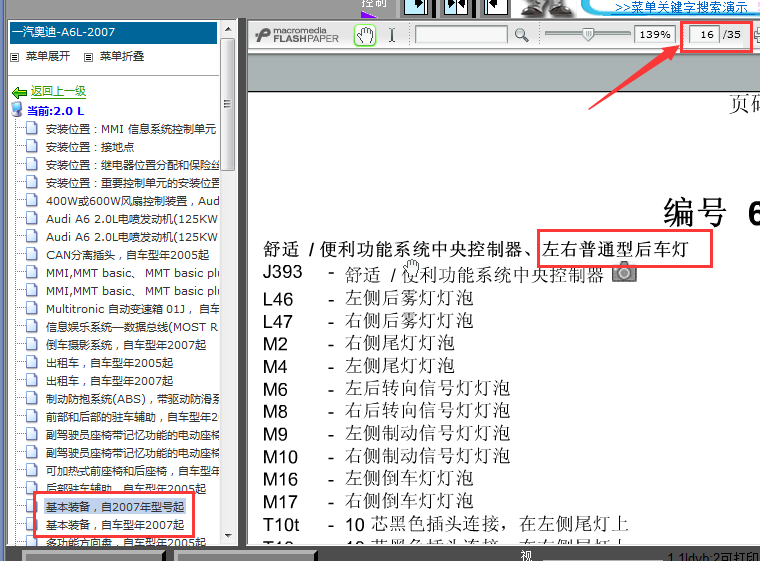This screenshot has height=561, width=760.
Task: Open 制动防抱系统(ABS) item
Action: point(132,399)
